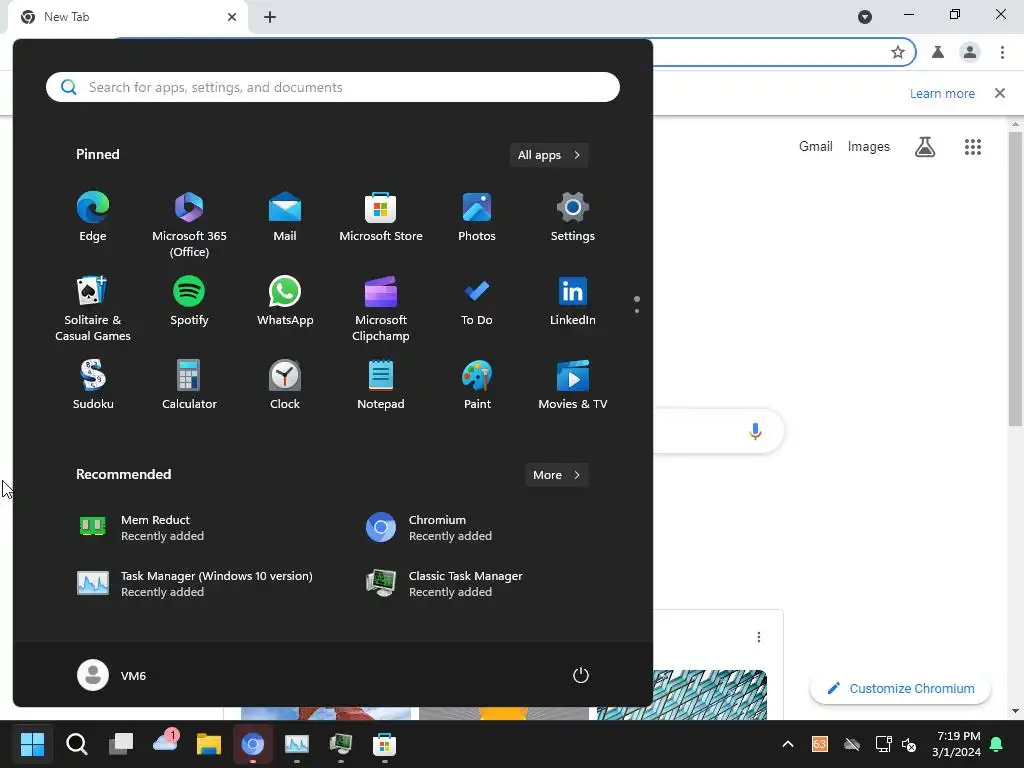1024x768 pixels.
Task: Launch Calculator
Action: (189, 385)
